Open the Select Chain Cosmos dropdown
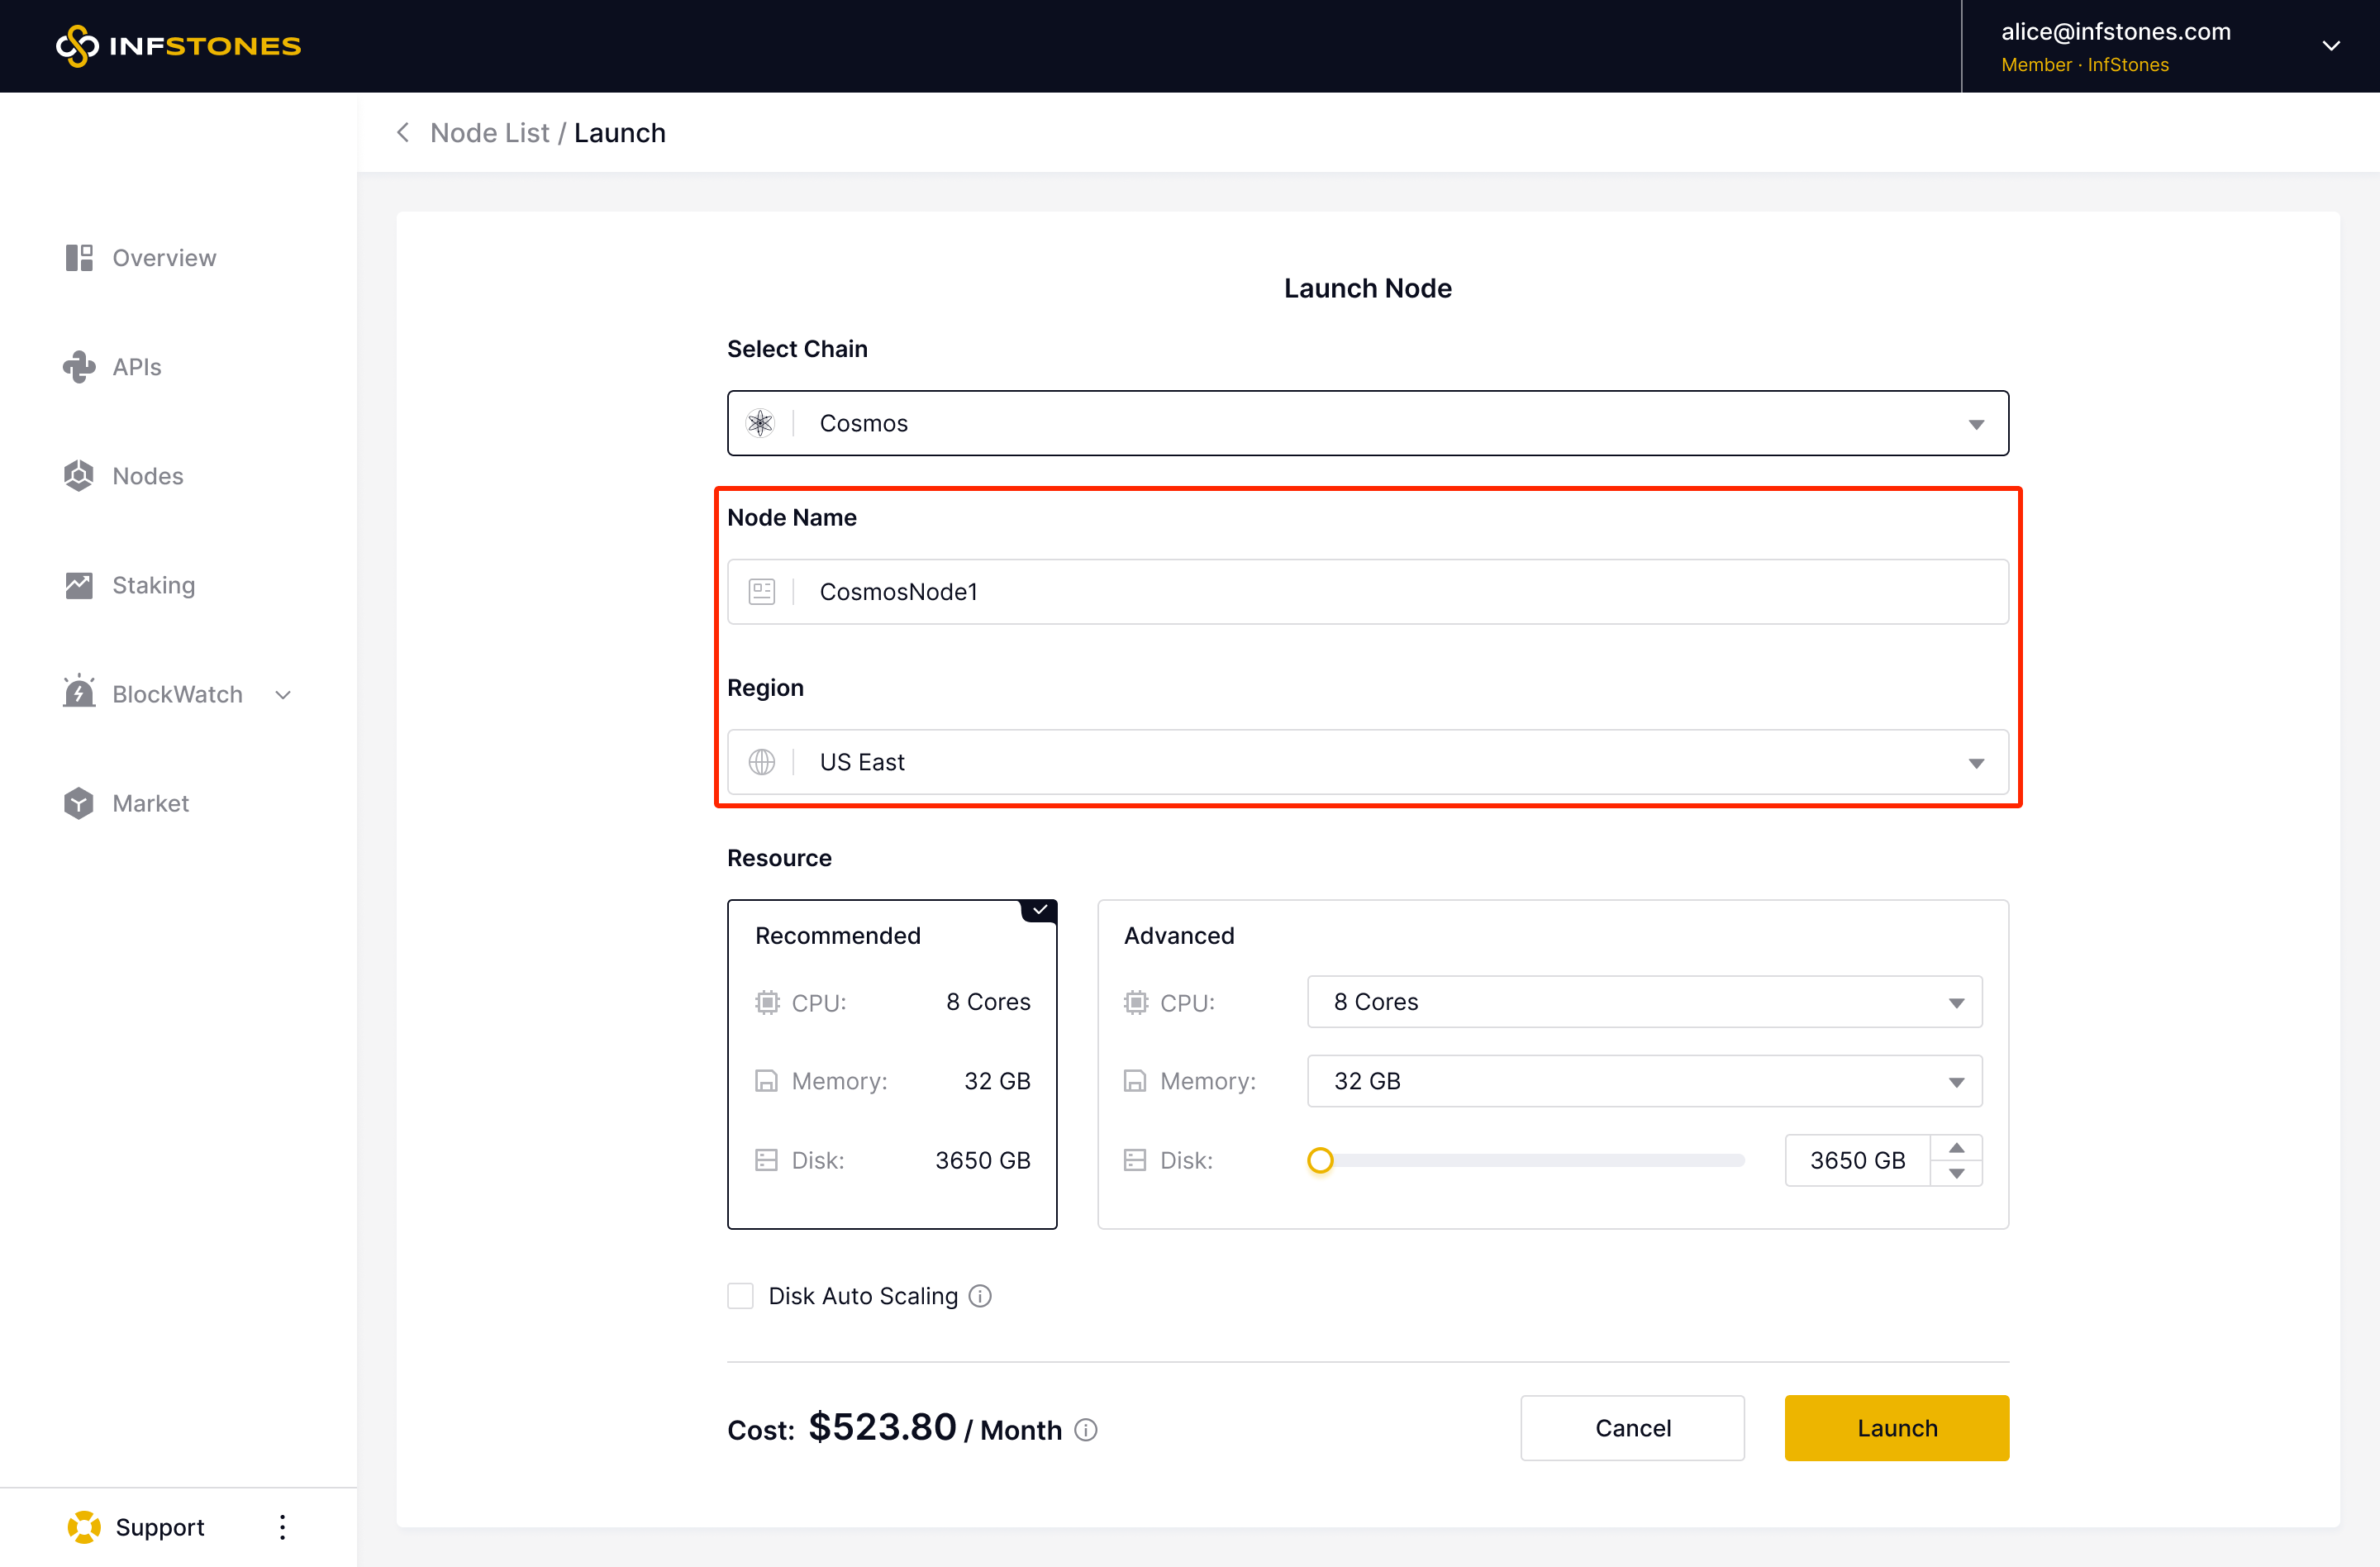The image size is (2380, 1567). 1367,423
